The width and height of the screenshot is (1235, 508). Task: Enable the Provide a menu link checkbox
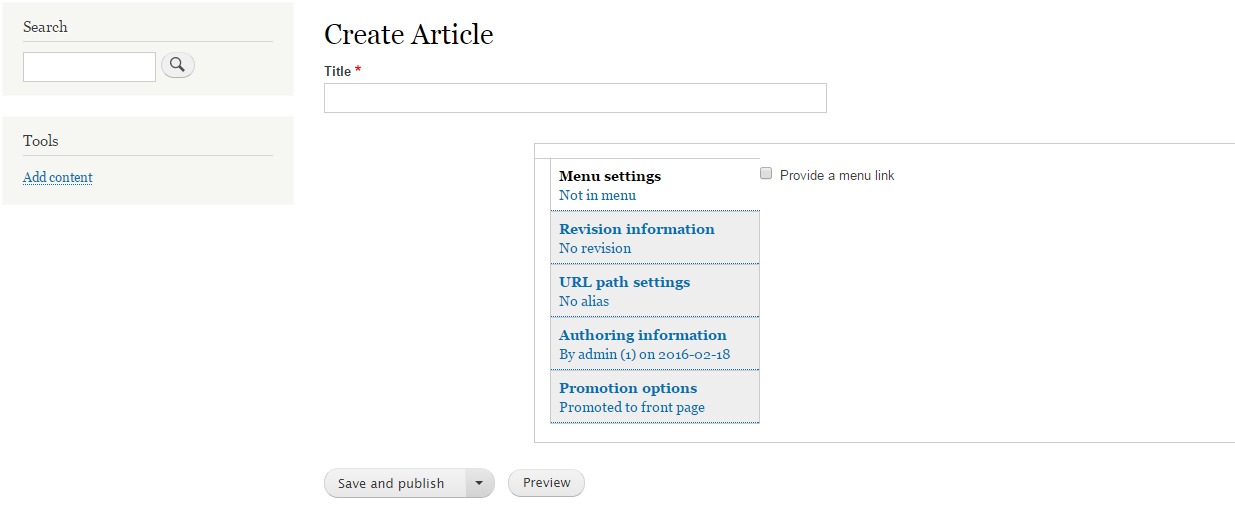click(x=766, y=174)
